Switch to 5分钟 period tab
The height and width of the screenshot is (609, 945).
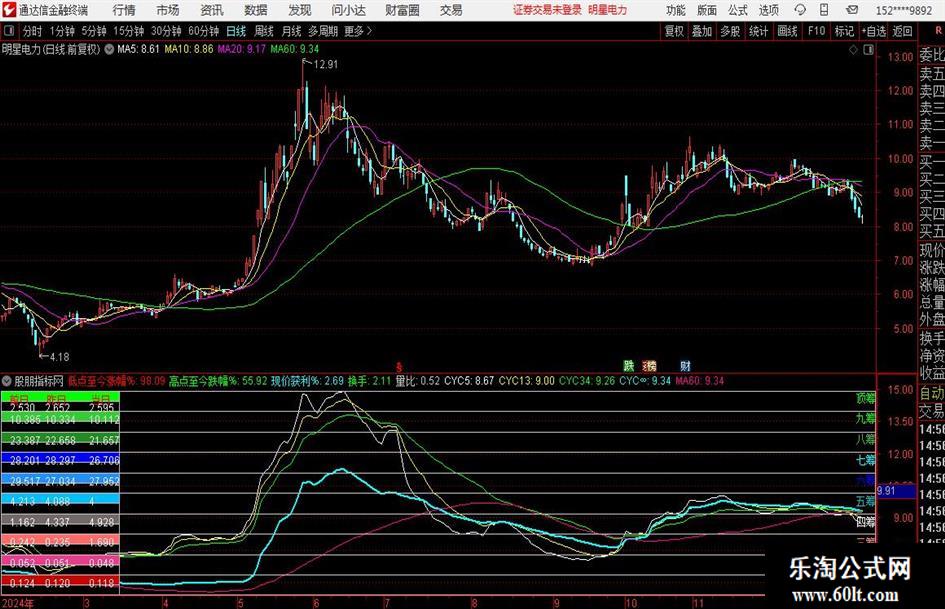click(x=93, y=31)
